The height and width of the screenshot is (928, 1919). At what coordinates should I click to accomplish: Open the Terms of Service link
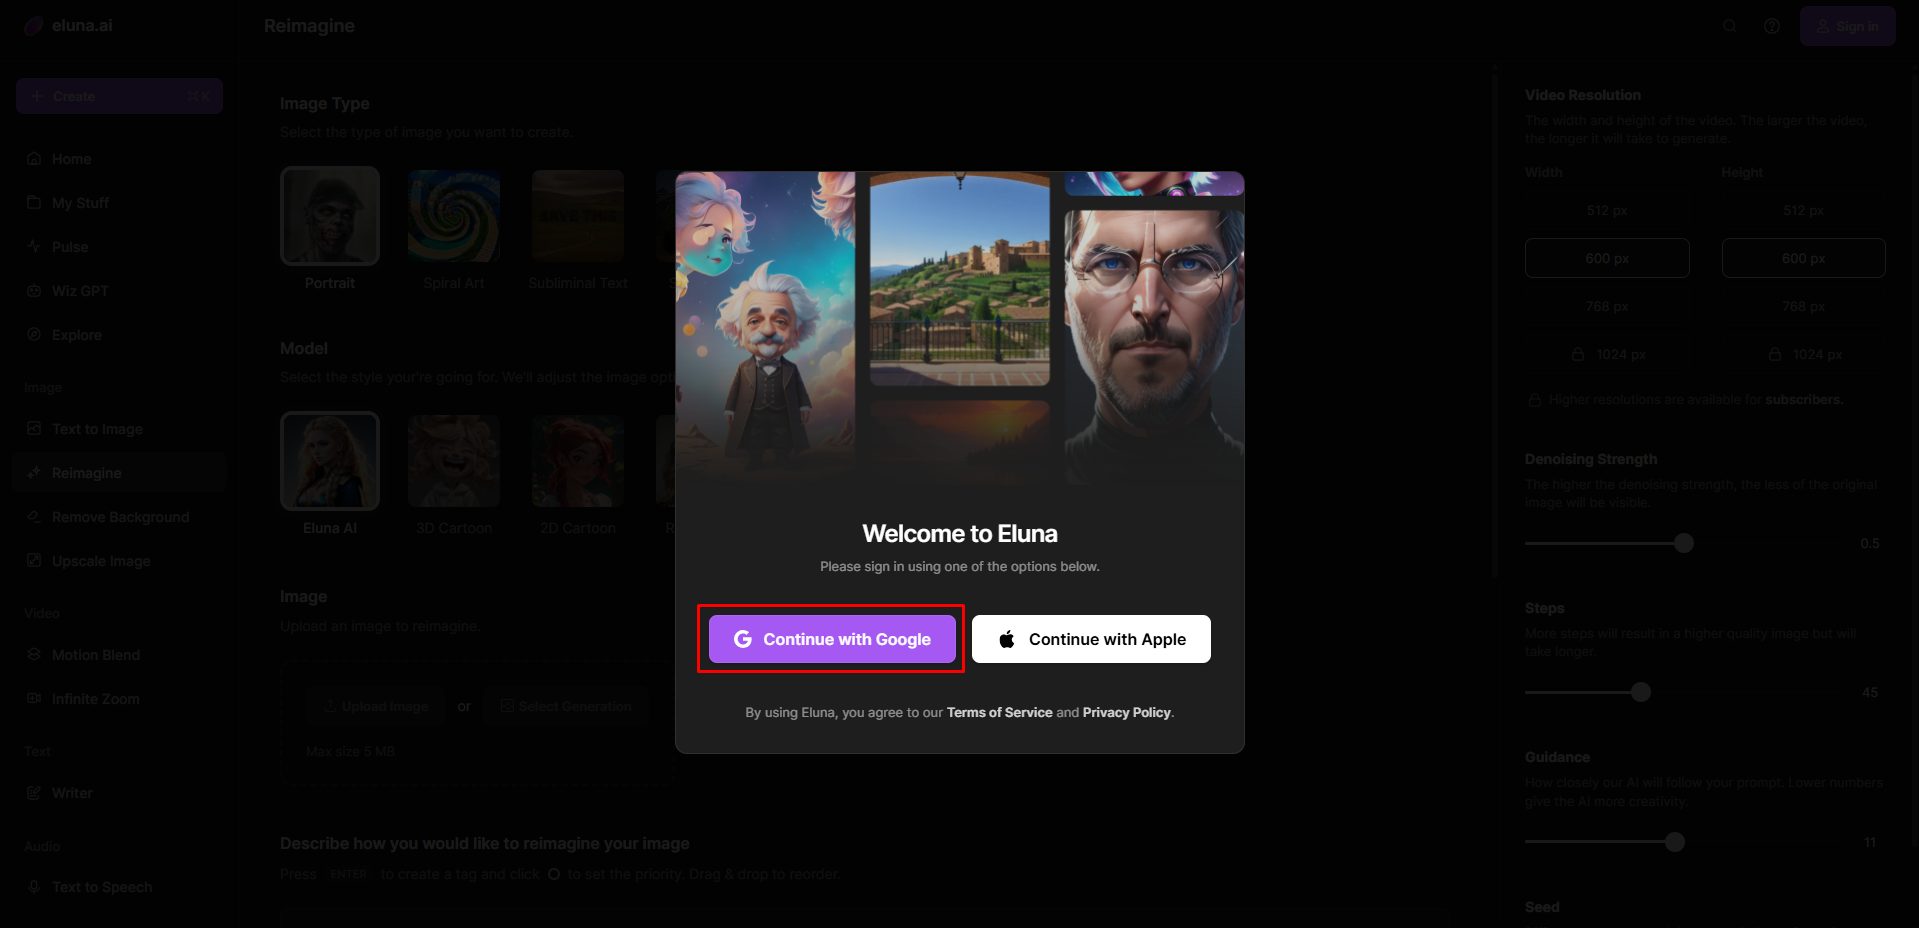click(999, 713)
